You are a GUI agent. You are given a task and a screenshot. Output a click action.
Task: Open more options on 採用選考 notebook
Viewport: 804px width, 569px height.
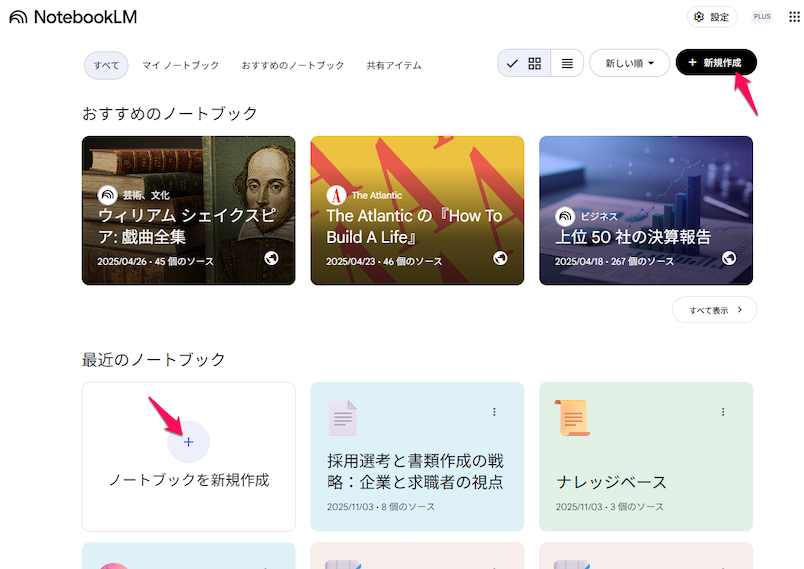pyautogui.click(x=494, y=412)
